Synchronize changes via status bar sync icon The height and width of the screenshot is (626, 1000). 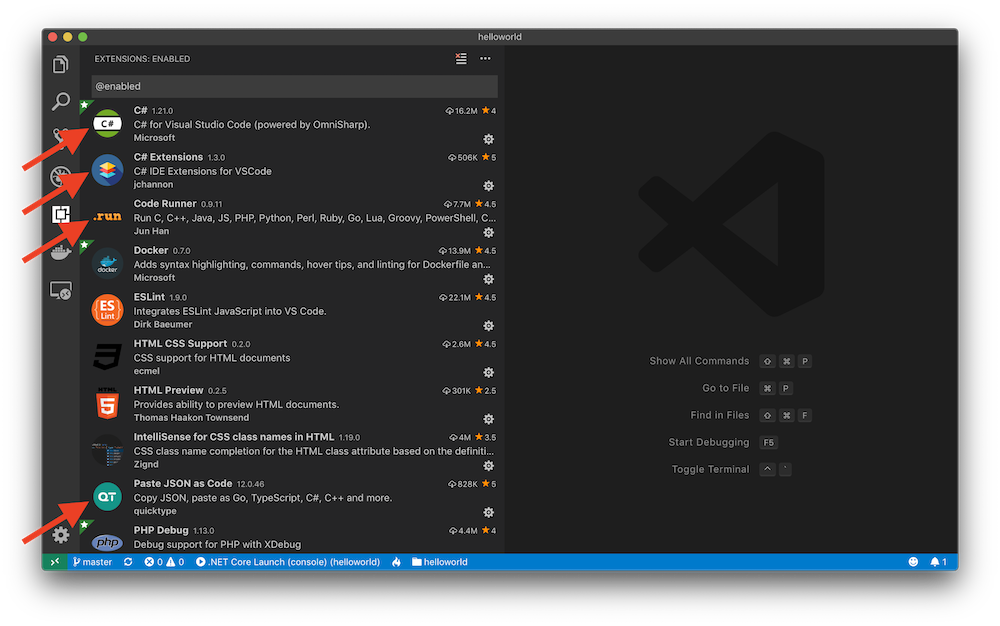[x=128, y=562]
